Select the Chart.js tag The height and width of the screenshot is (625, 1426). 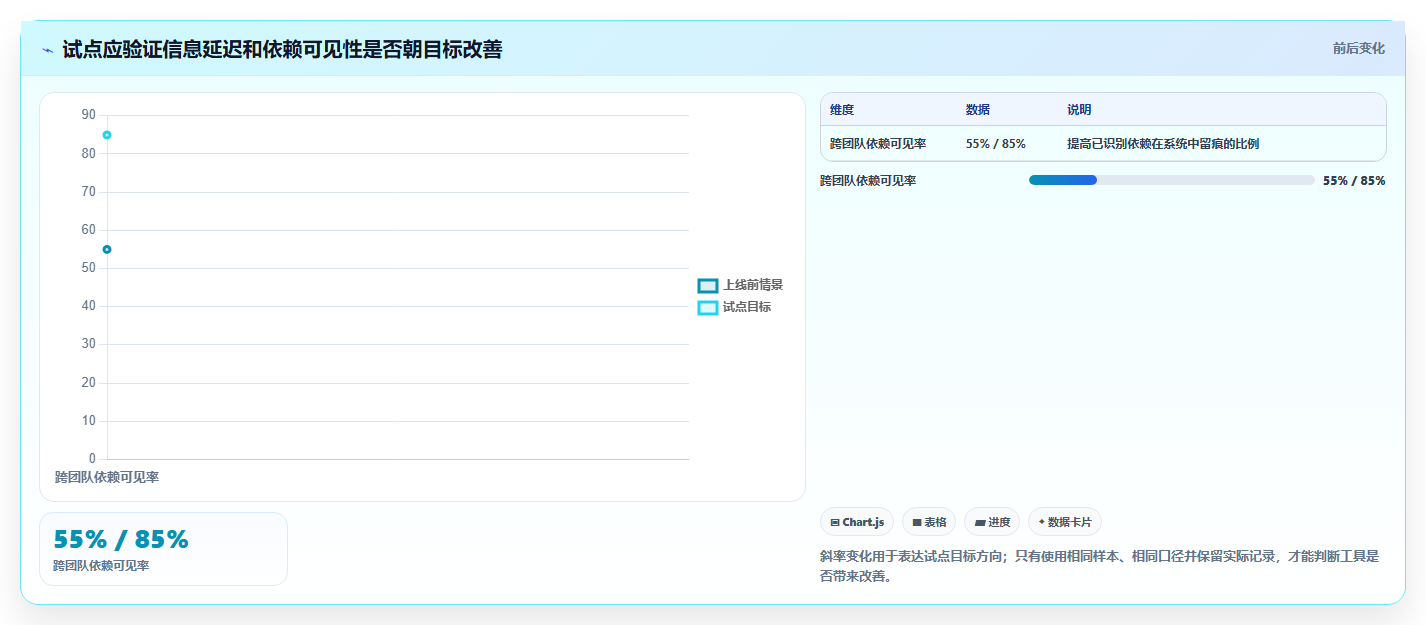pyautogui.click(x=856, y=522)
